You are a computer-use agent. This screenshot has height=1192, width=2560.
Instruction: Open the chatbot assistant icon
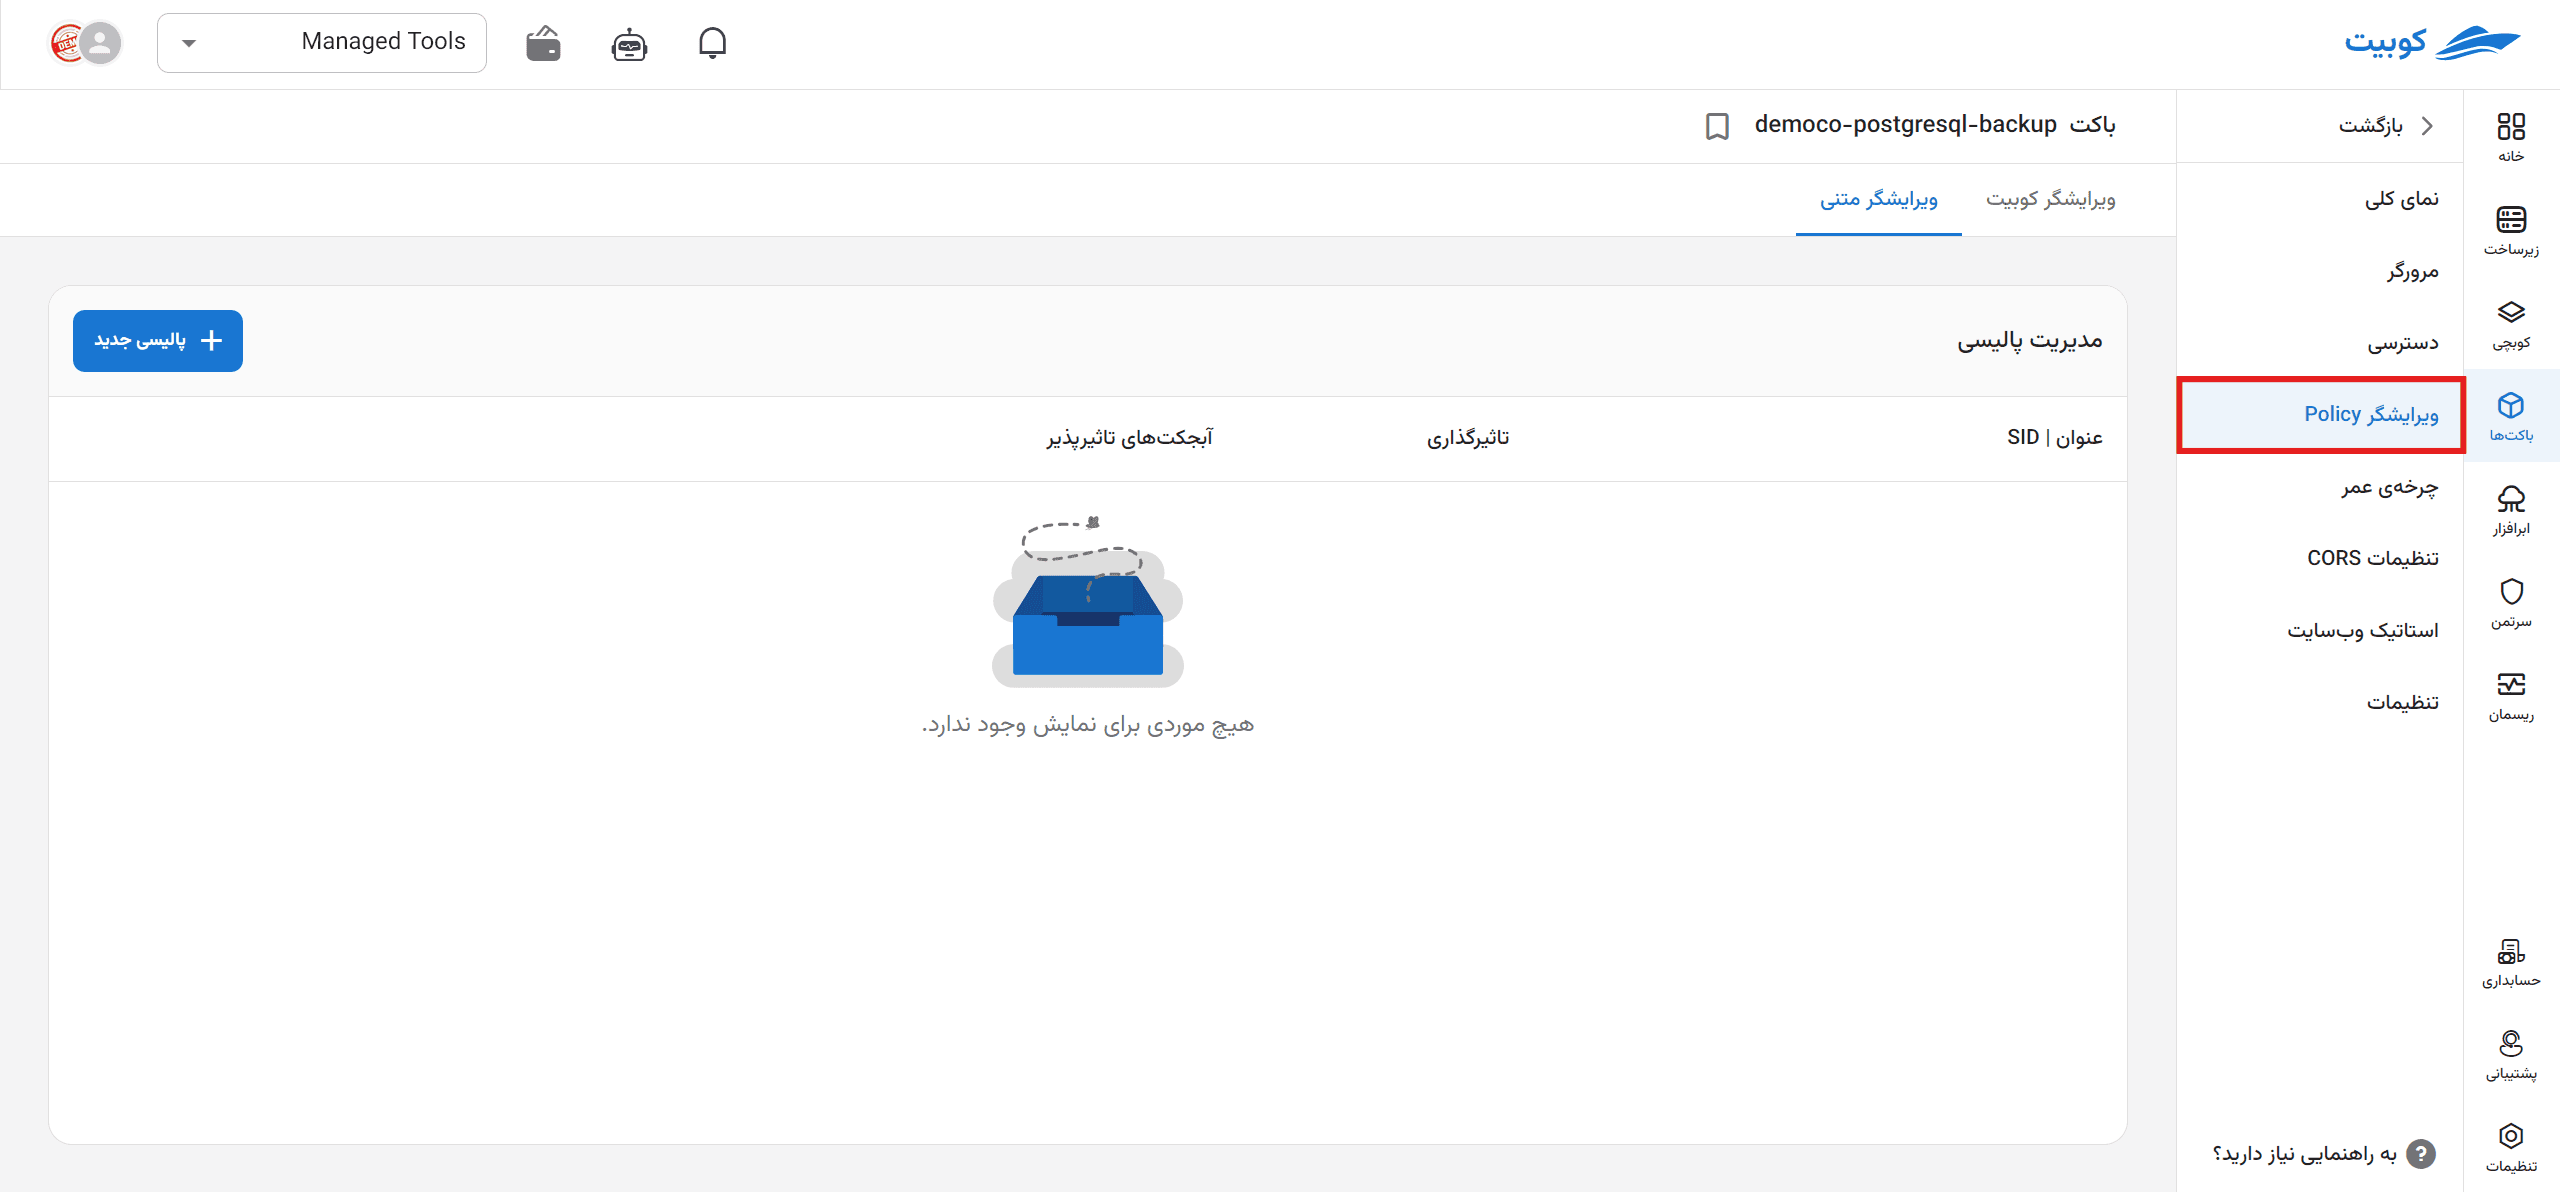coord(629,44)
